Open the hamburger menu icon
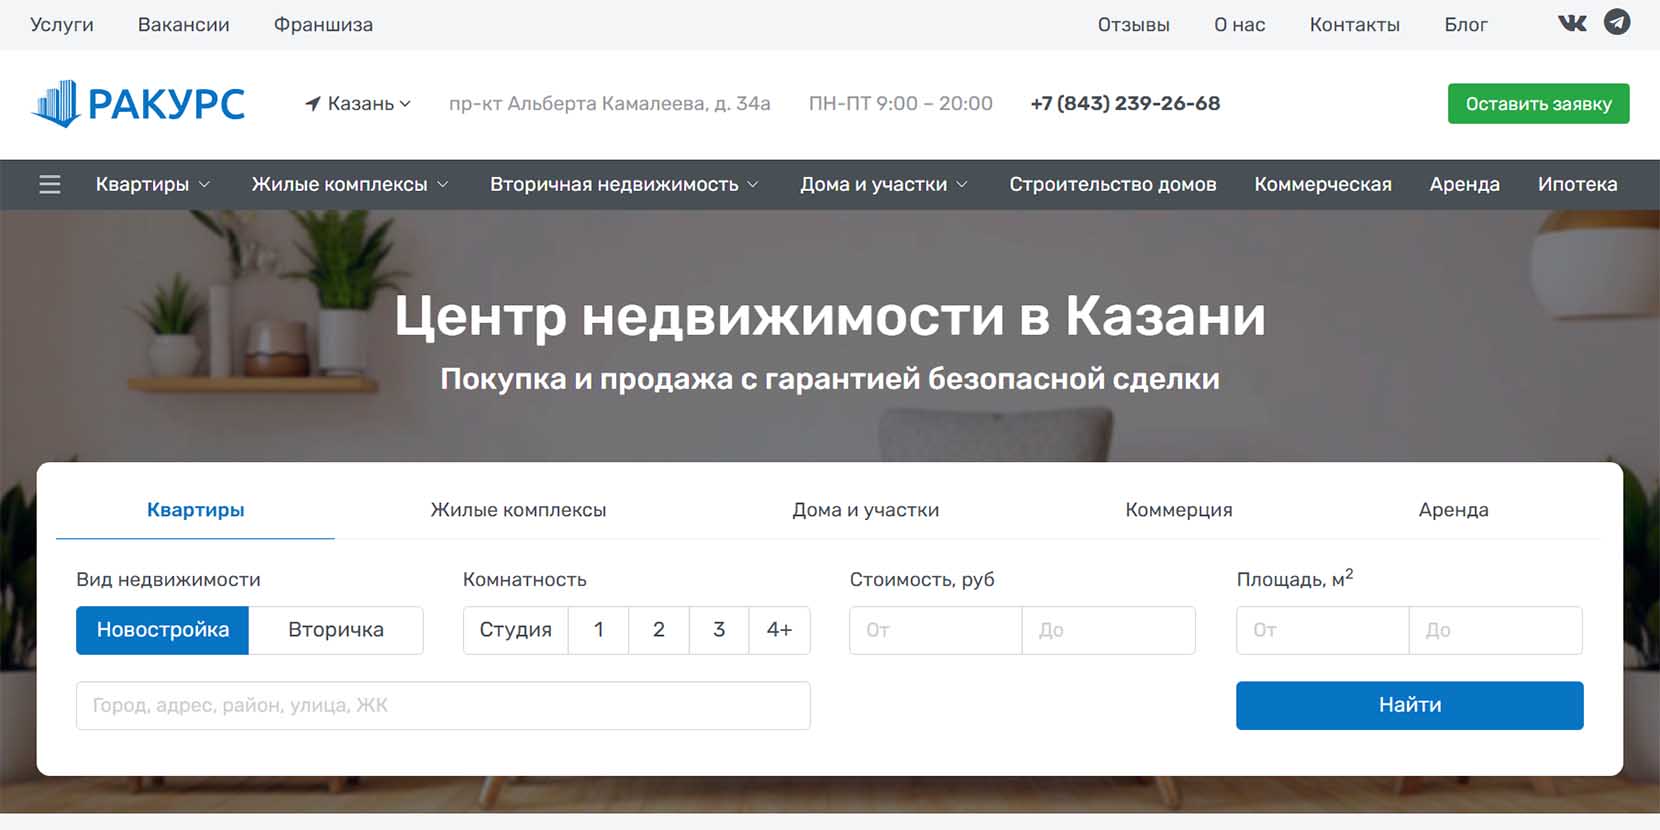1660x830 pixels. coord(49,185)
